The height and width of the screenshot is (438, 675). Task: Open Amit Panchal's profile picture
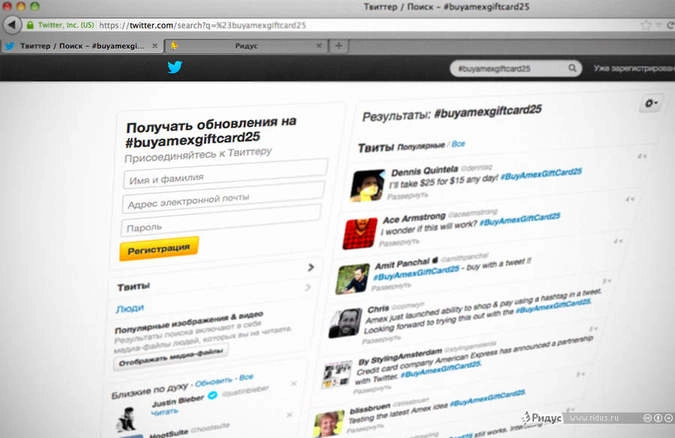(351, 277)
